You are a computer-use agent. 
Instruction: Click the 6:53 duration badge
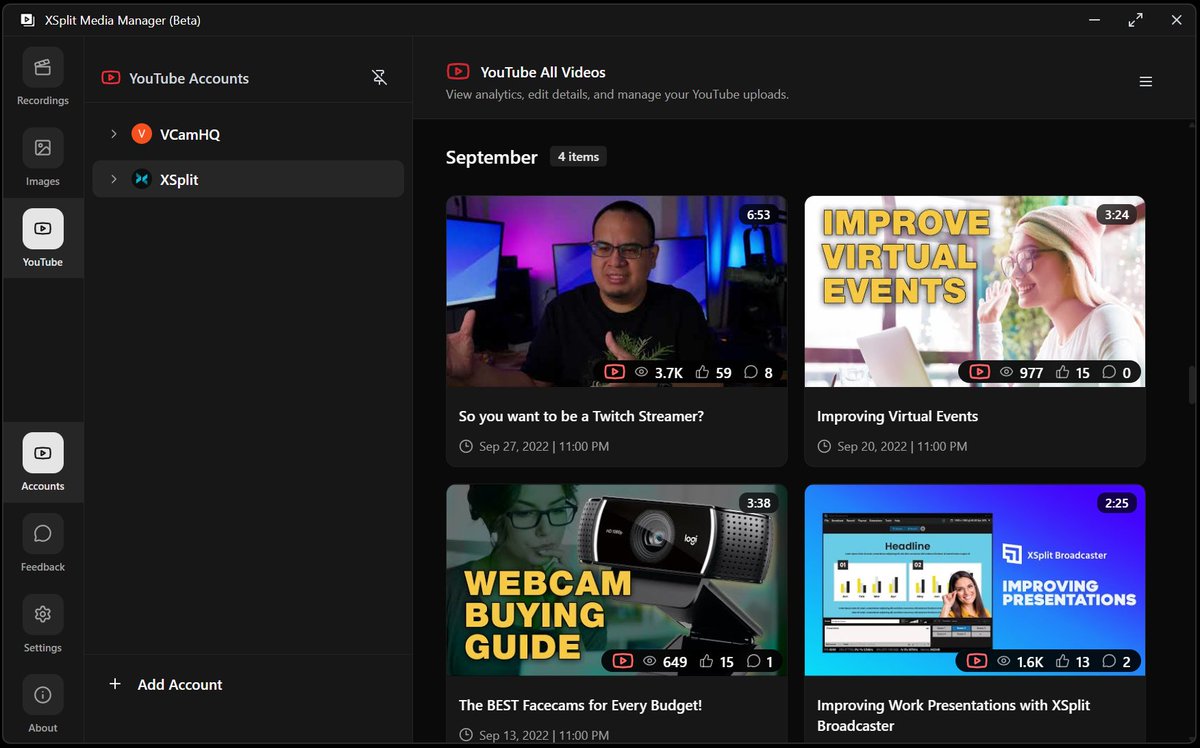[758, 214]
